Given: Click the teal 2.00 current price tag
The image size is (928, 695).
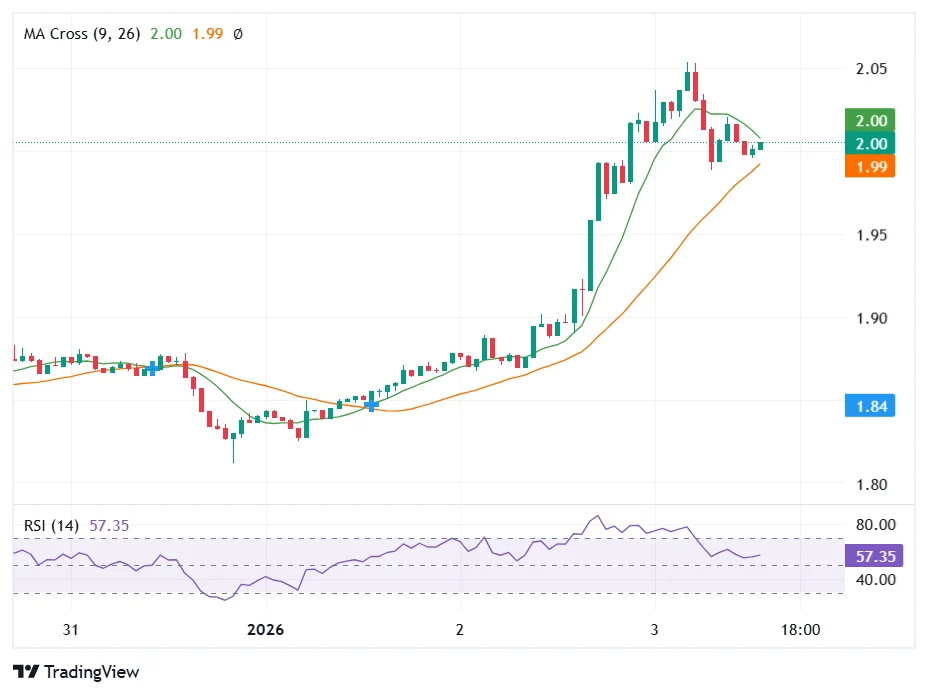Looking at the screenshot, I should tap(869, 144).
